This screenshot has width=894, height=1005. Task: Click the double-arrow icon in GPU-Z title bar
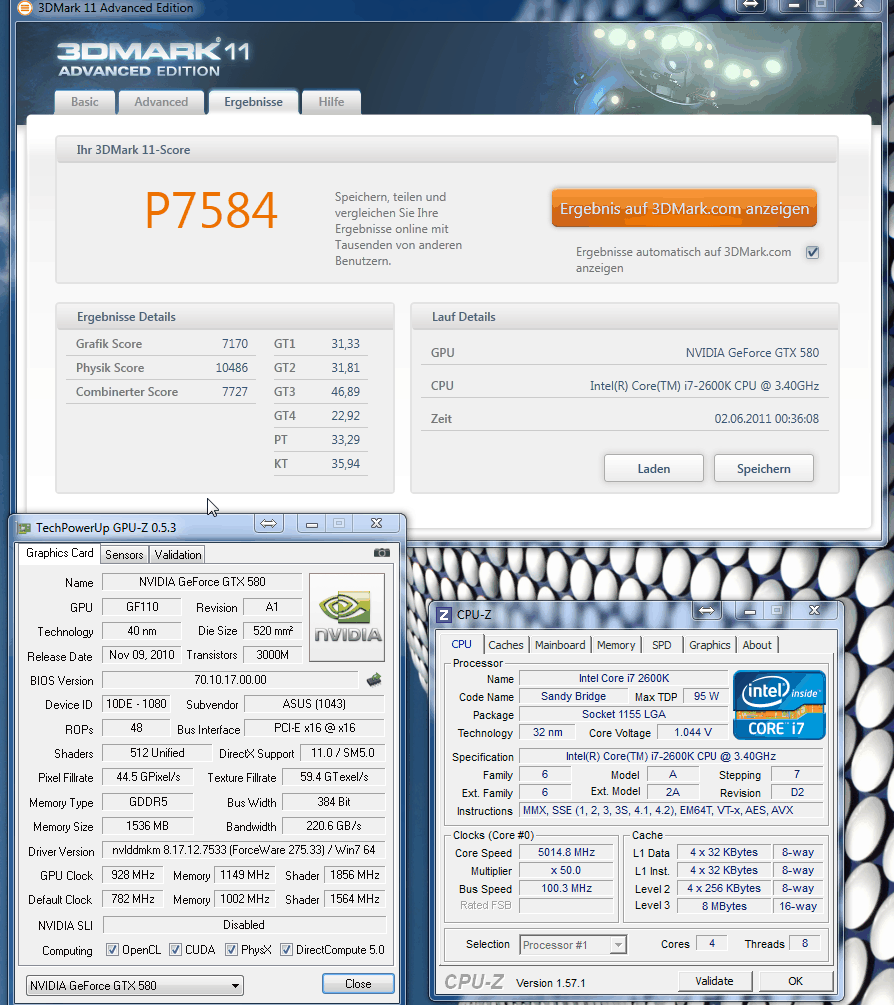coord(268,524)
